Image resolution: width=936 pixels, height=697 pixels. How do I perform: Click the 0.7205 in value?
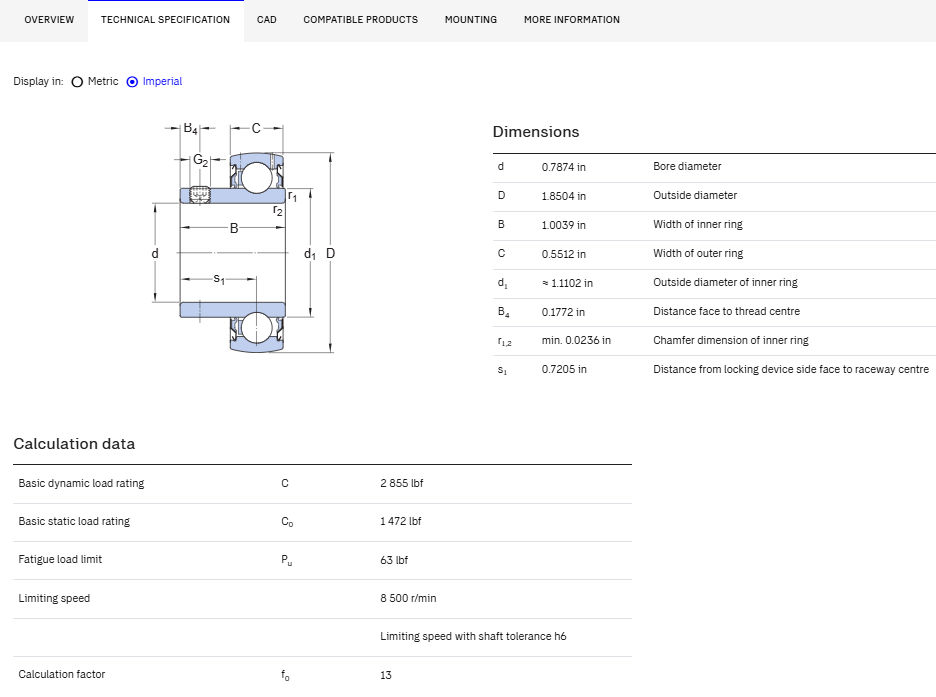pyautogui.click(x=564, y=369)
